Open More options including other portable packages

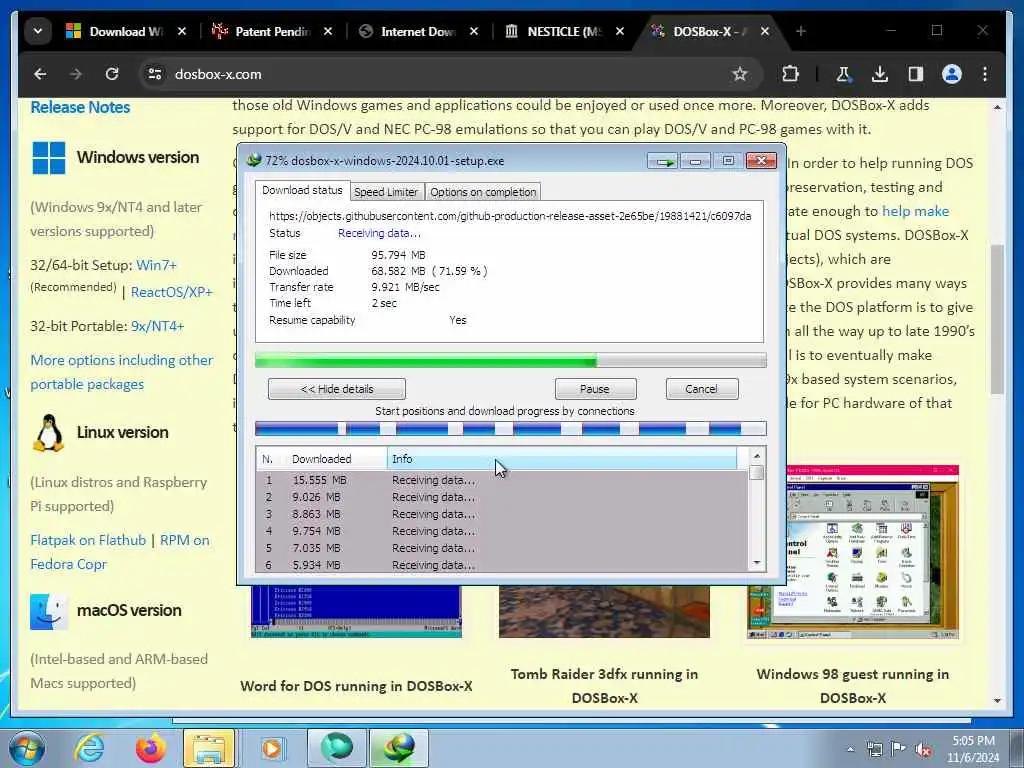click(x=121, y=372)
